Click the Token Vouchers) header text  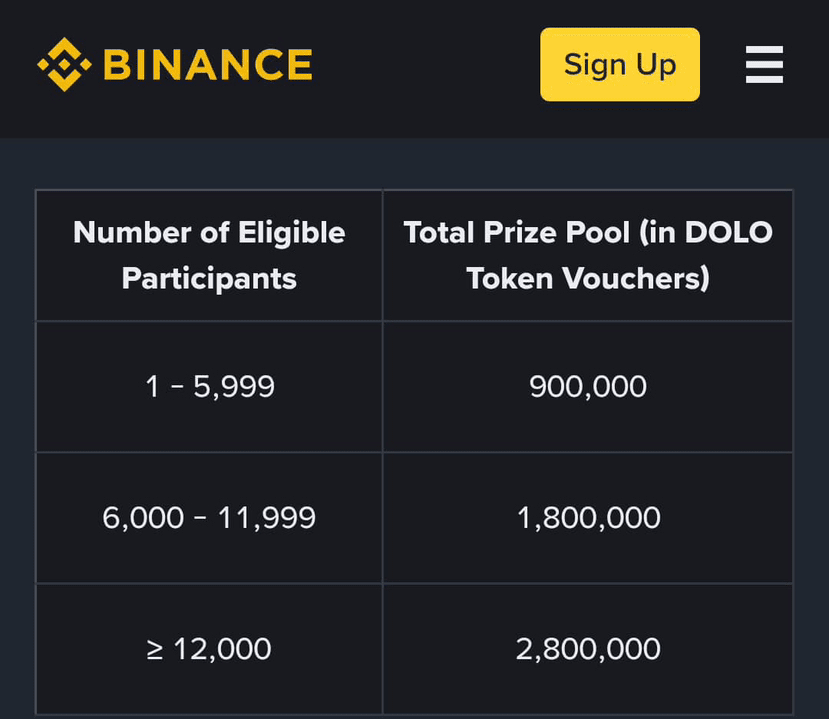tap(588, 279)
